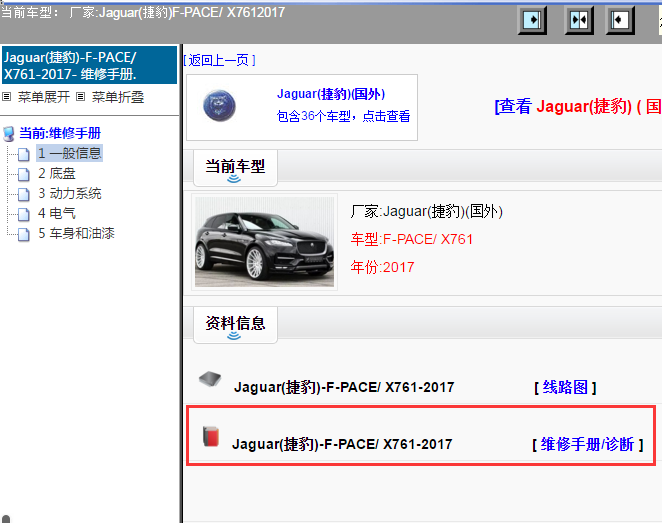This screenshot has width=662, height=523.
Task: Click page icon next to 4 电气
Action: (24, 214)
